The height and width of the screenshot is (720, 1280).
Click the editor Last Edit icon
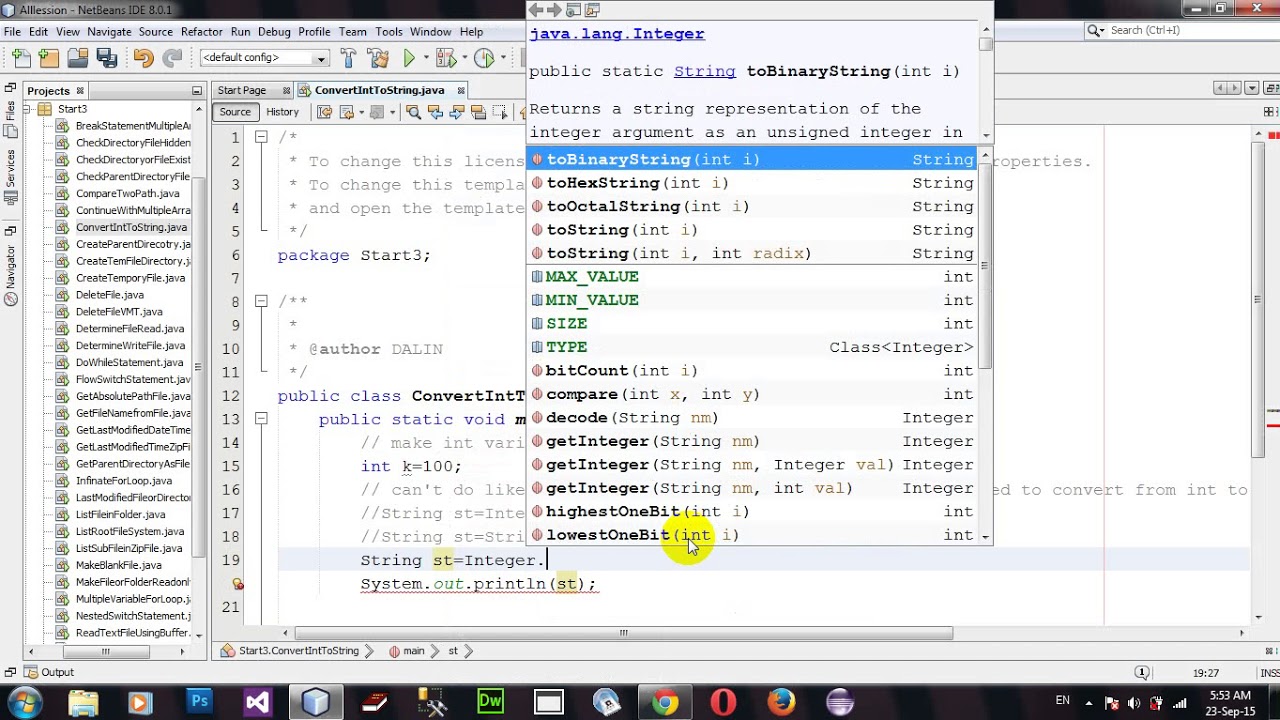[325, 112]
